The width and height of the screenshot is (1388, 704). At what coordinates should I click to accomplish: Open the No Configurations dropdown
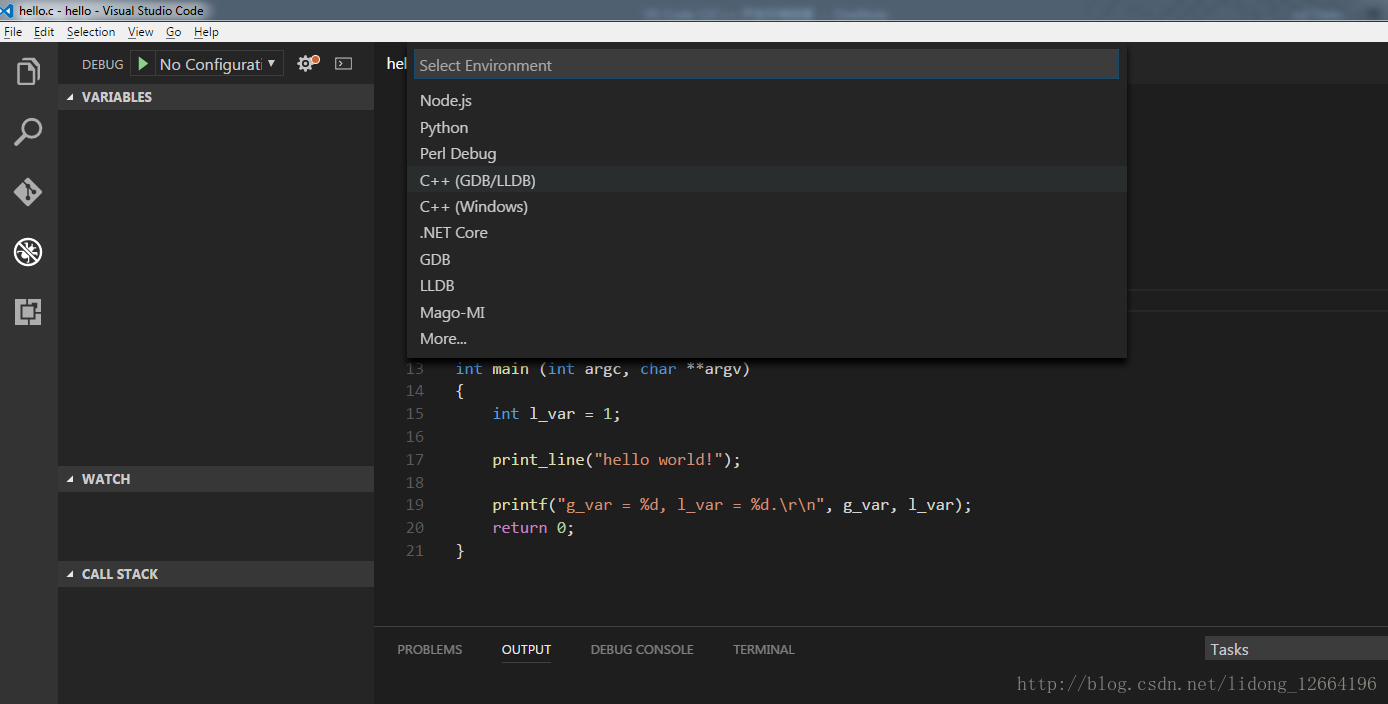tap(219, 64)
